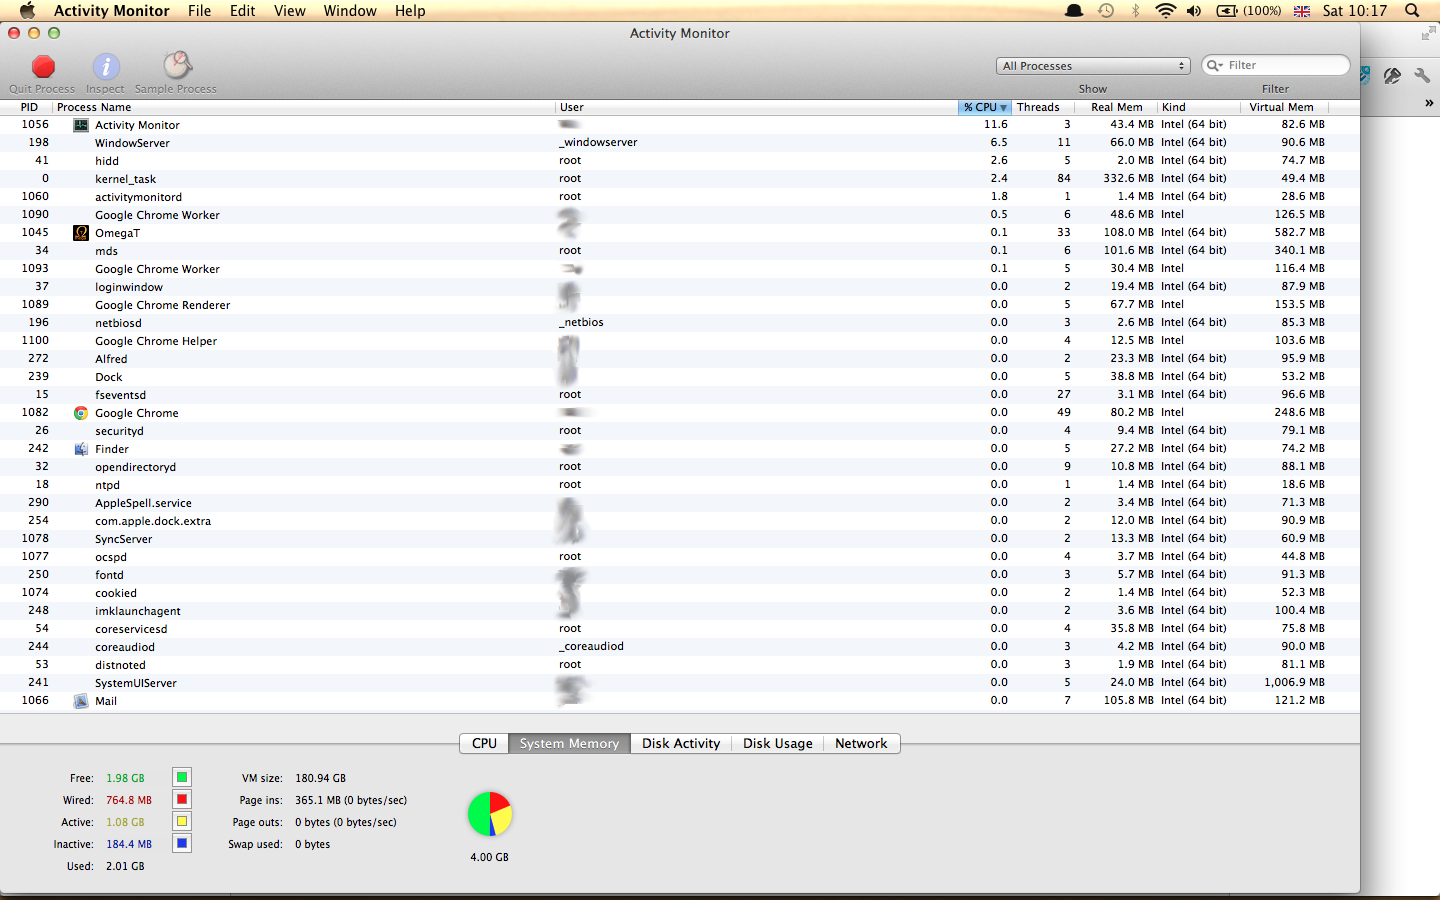Open the Disk Usage tab
The width and height of the screenshot is (1440, 900).
[x=777, y=743]
